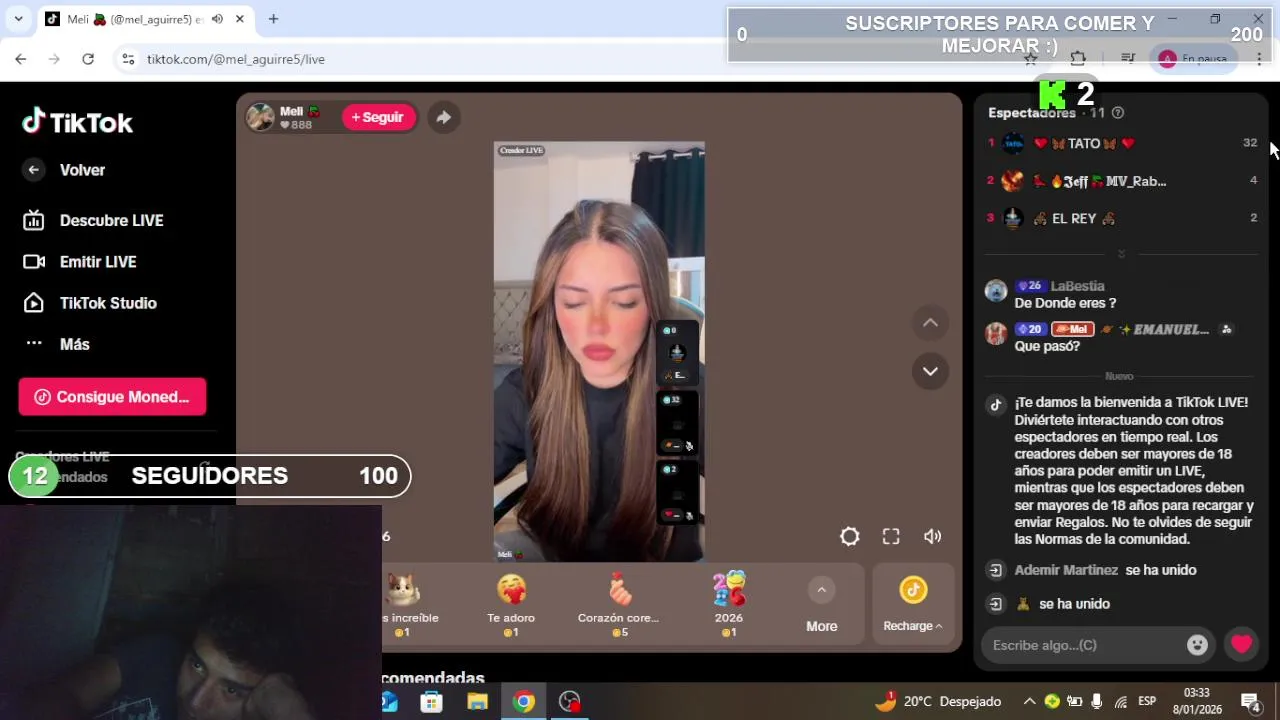Click the 'Escribe algo' chat input
1280x720 pixels.
click(1085, 645)
